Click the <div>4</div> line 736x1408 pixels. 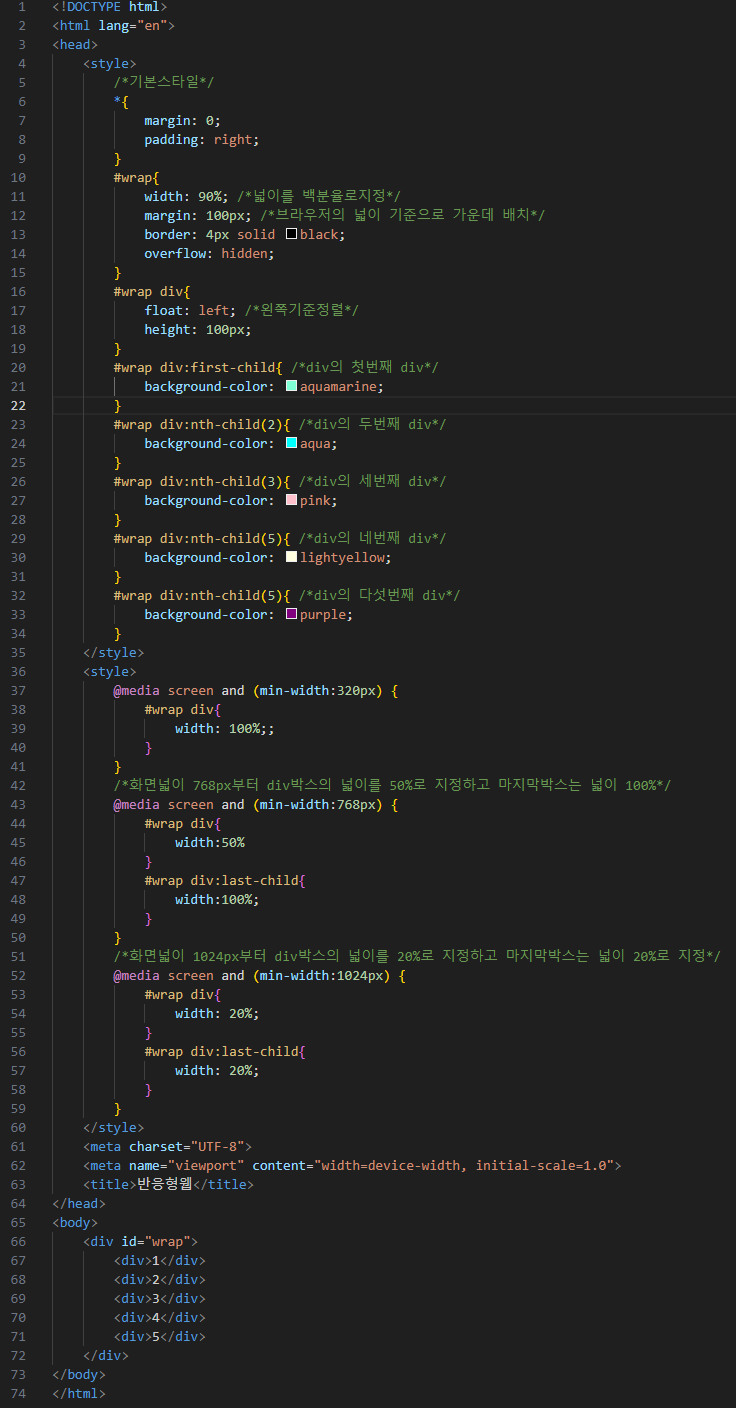tap(160, 1317)
